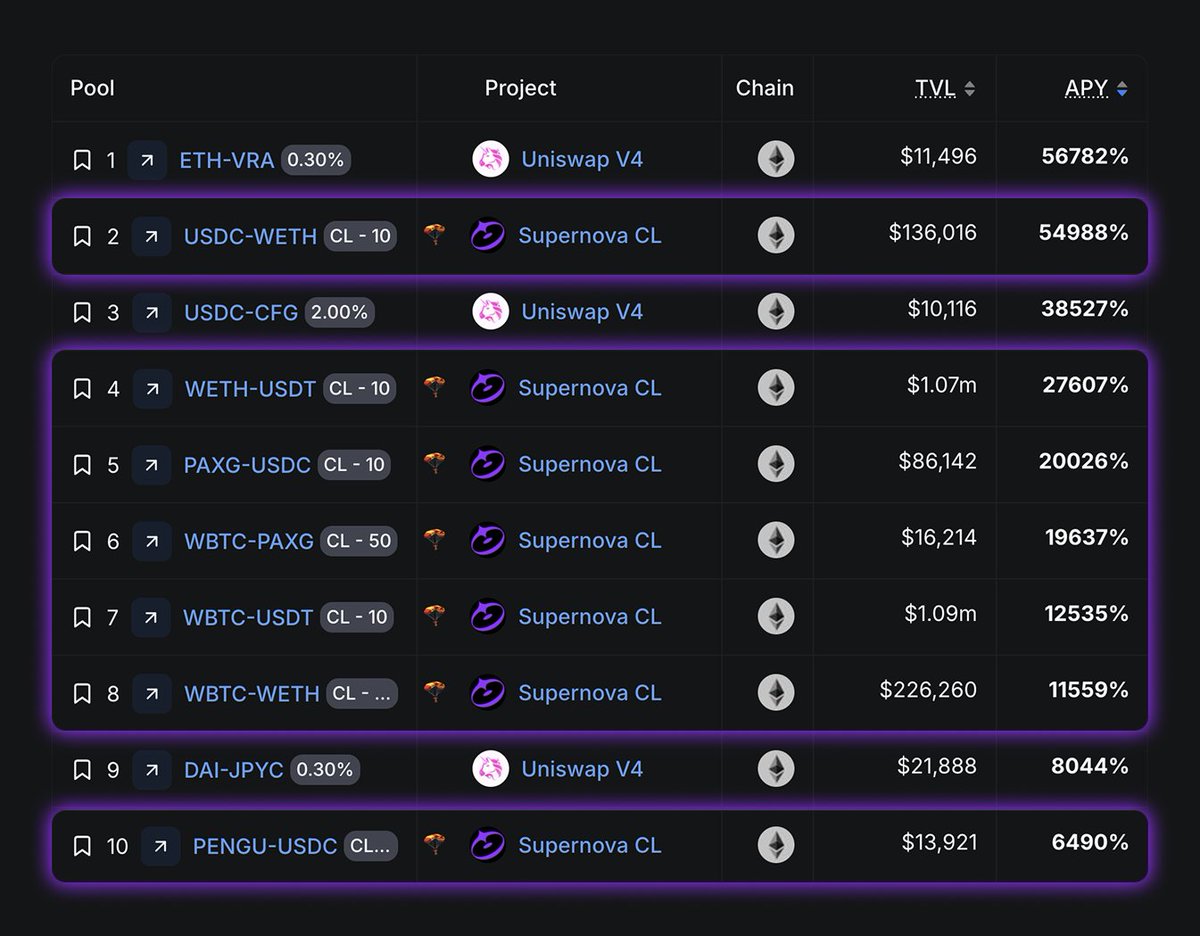1200x936 pixels.
Task: Click the Supernova logo in WETH-USDT row
Action: tap(488, 388)
